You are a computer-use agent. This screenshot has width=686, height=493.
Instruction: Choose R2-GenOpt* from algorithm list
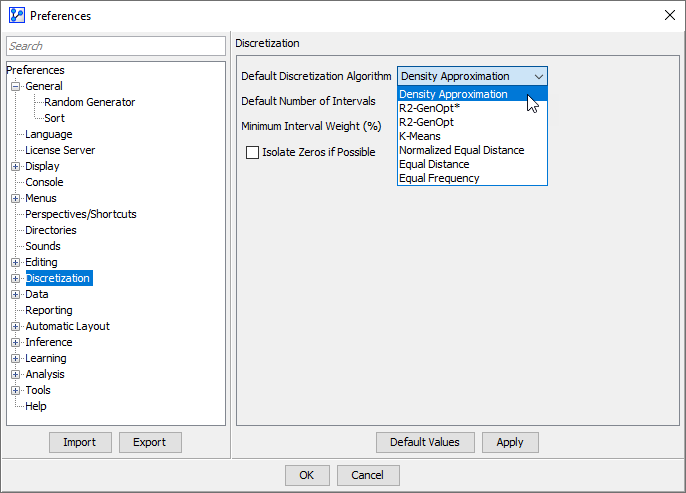[429, 108]
